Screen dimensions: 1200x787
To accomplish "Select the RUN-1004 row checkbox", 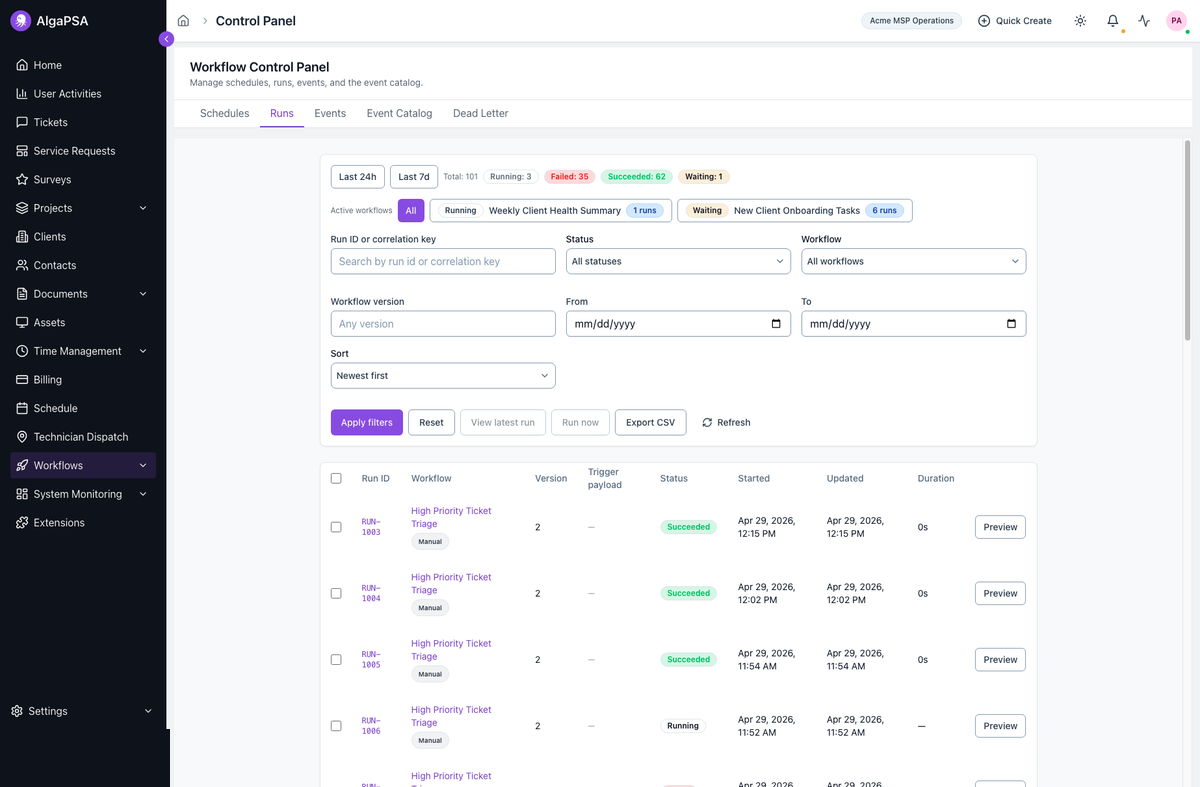I will 336,593.
